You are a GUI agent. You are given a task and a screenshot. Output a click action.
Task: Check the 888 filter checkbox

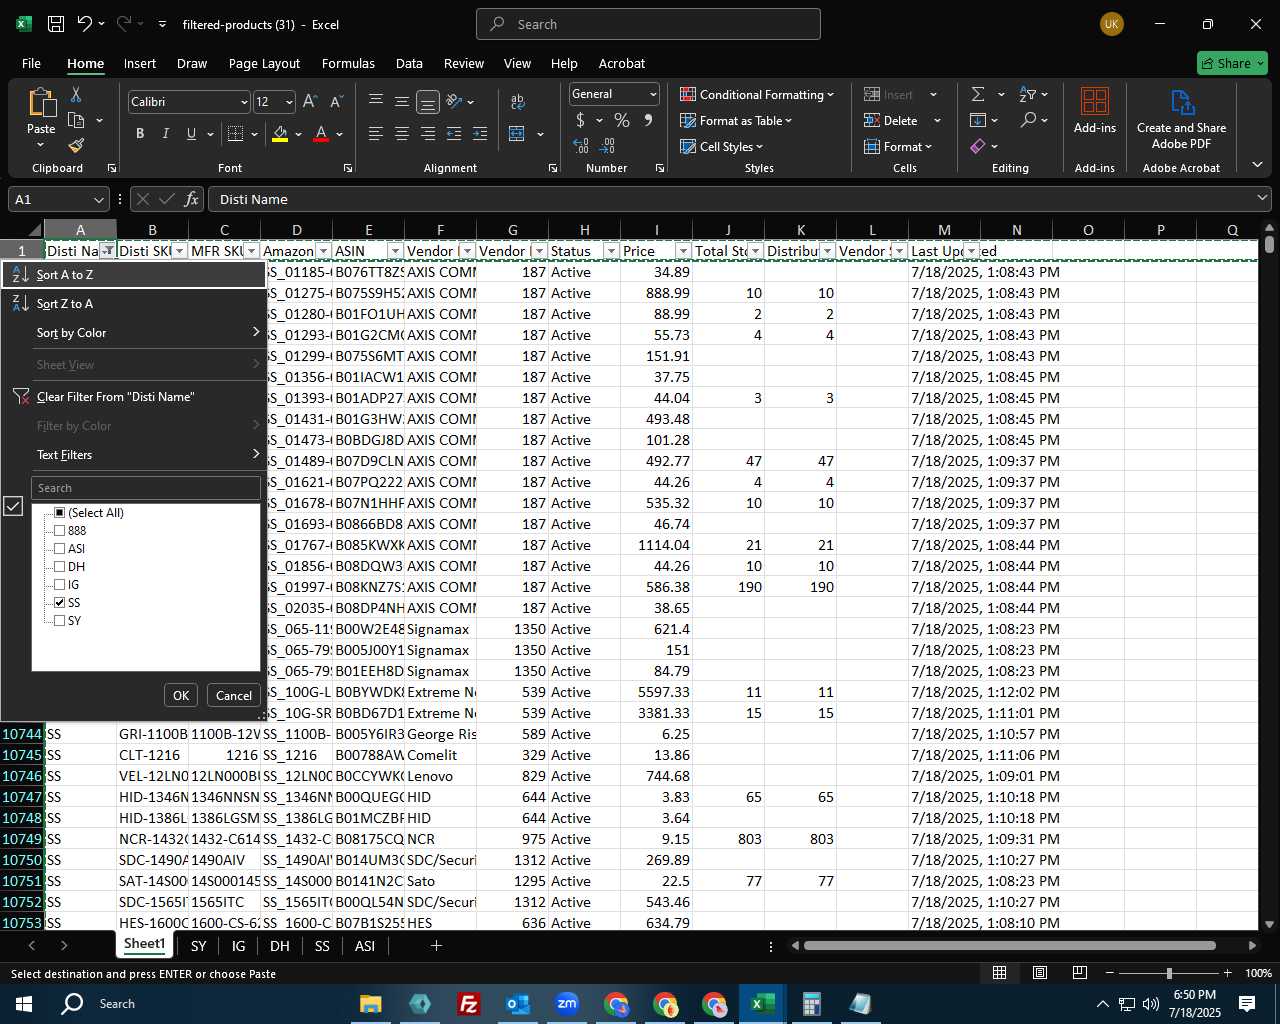point(60,530)
